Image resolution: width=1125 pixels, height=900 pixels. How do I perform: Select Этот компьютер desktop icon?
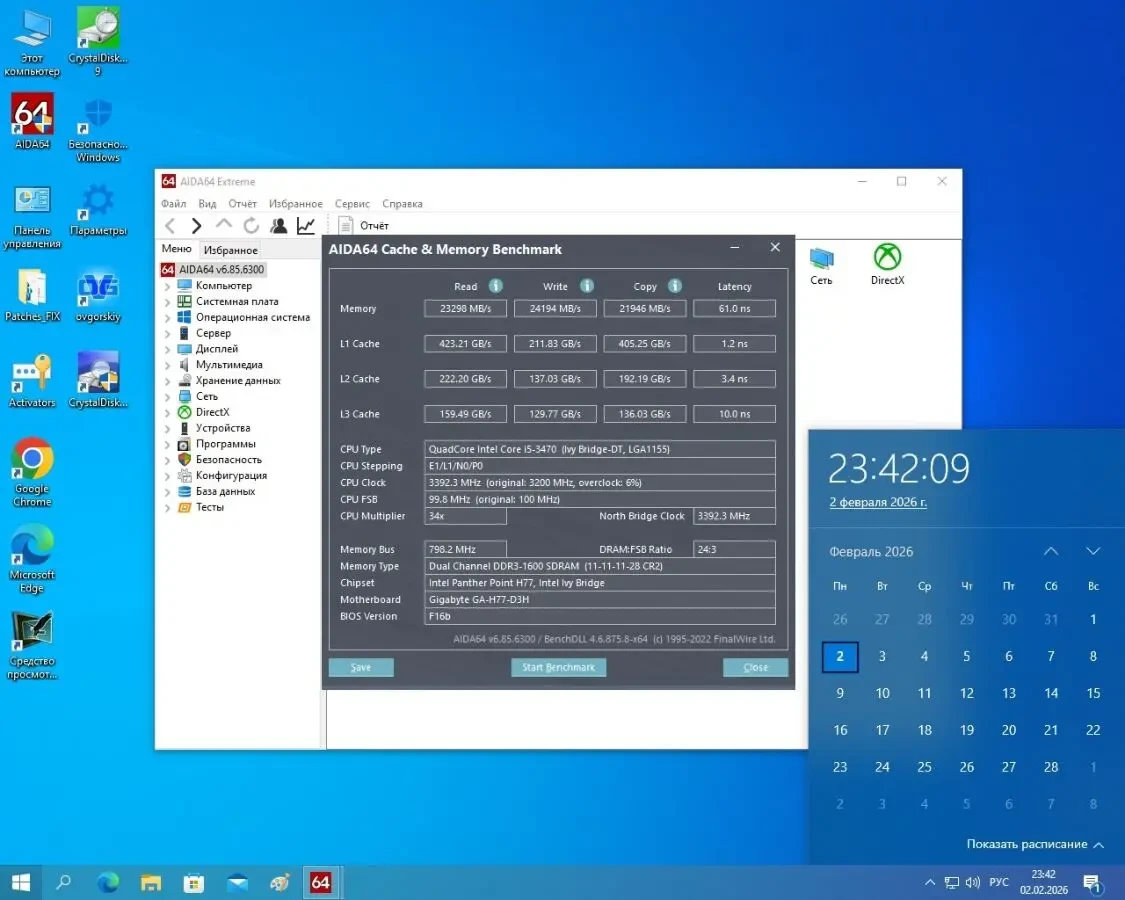coord(32,42)
